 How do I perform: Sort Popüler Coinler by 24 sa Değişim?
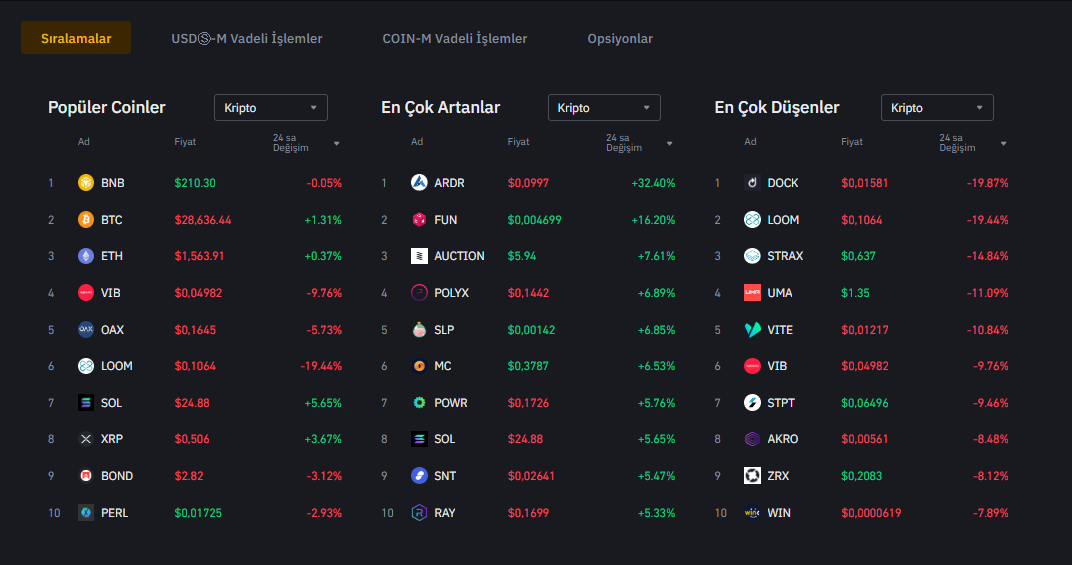pyautogui.click(x=307, y=143)
